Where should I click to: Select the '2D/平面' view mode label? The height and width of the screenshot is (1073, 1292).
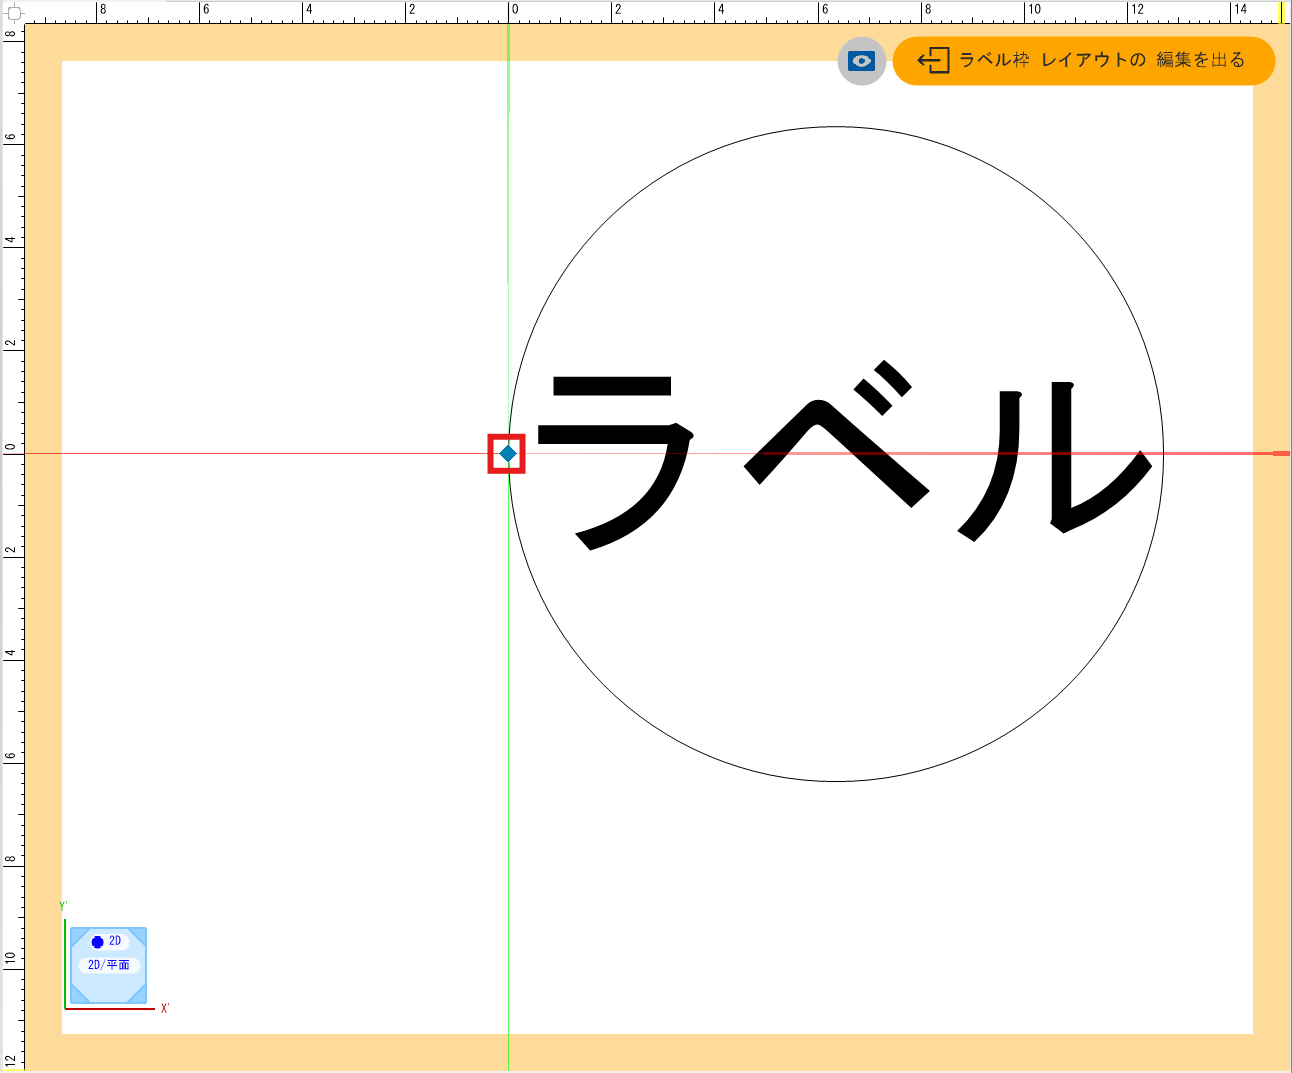pyautogui.click(x=109, y=965)
